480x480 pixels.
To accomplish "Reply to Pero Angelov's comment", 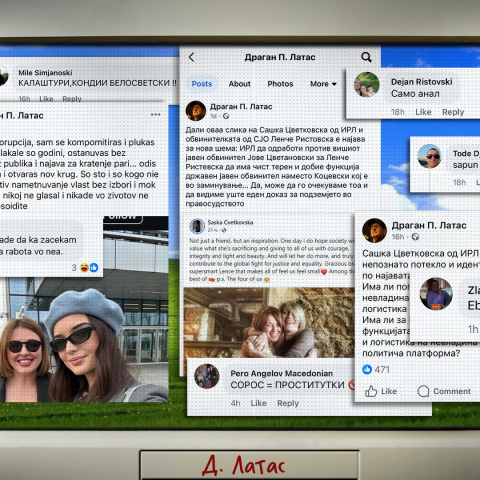I will tap(288, 403).
